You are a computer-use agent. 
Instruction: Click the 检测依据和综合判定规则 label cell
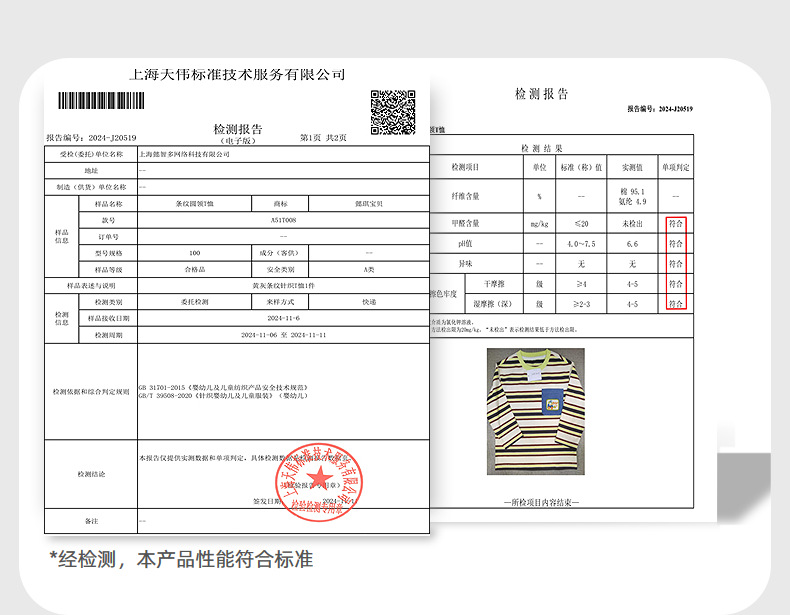[91, 391]
